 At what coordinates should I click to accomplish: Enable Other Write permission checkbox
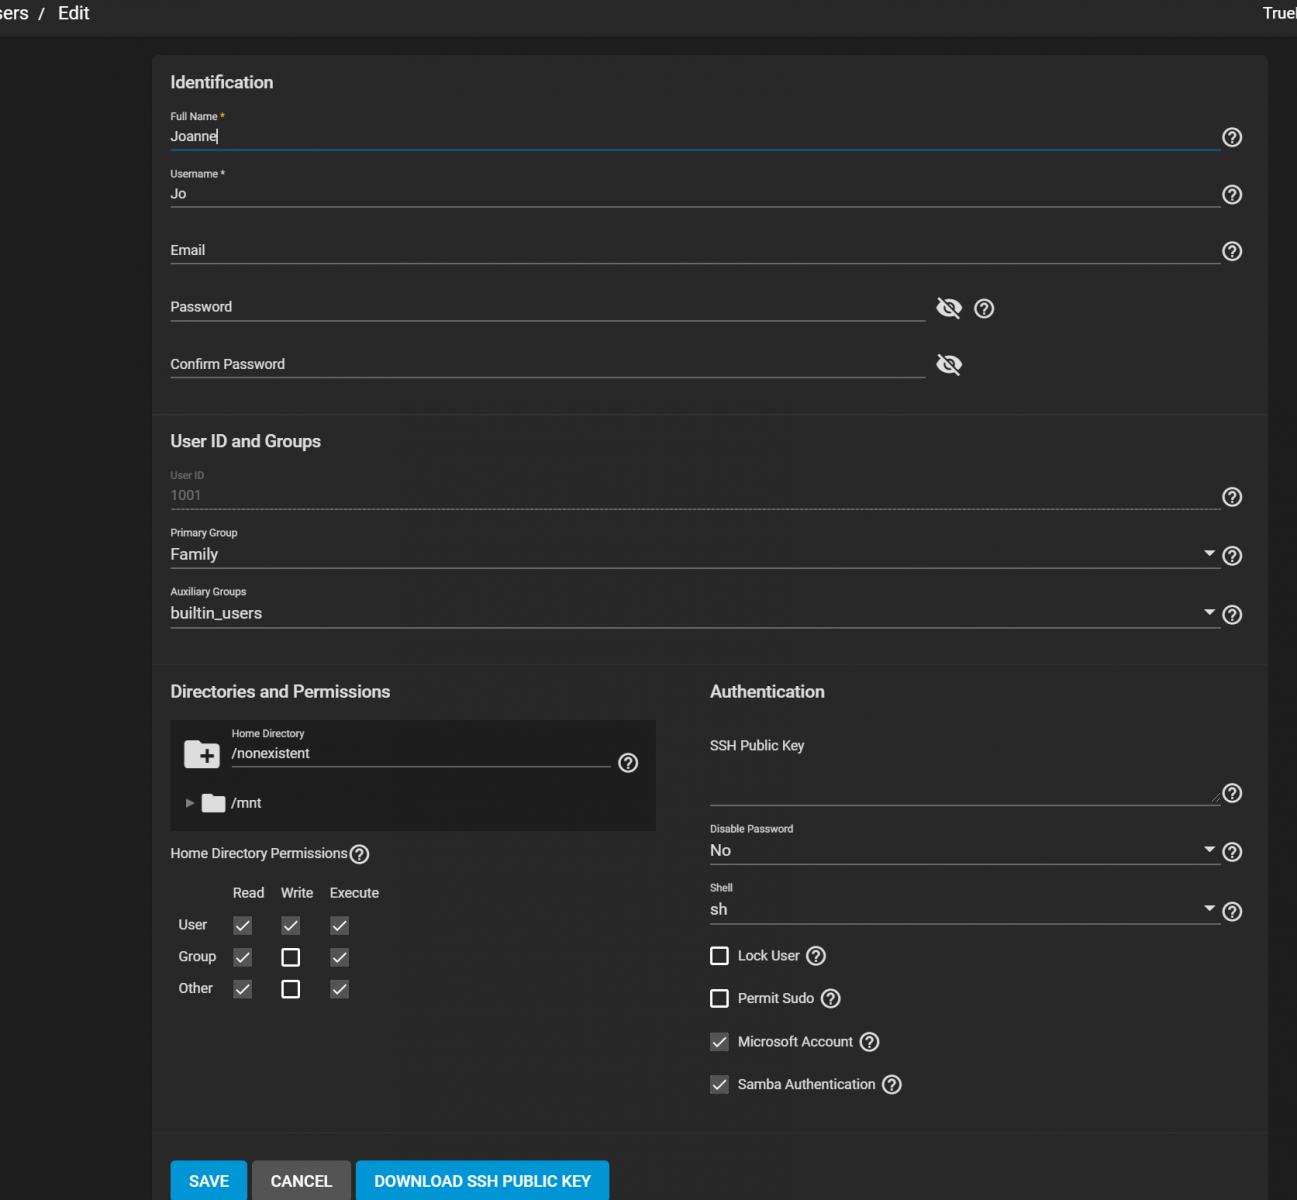(291, 989)
